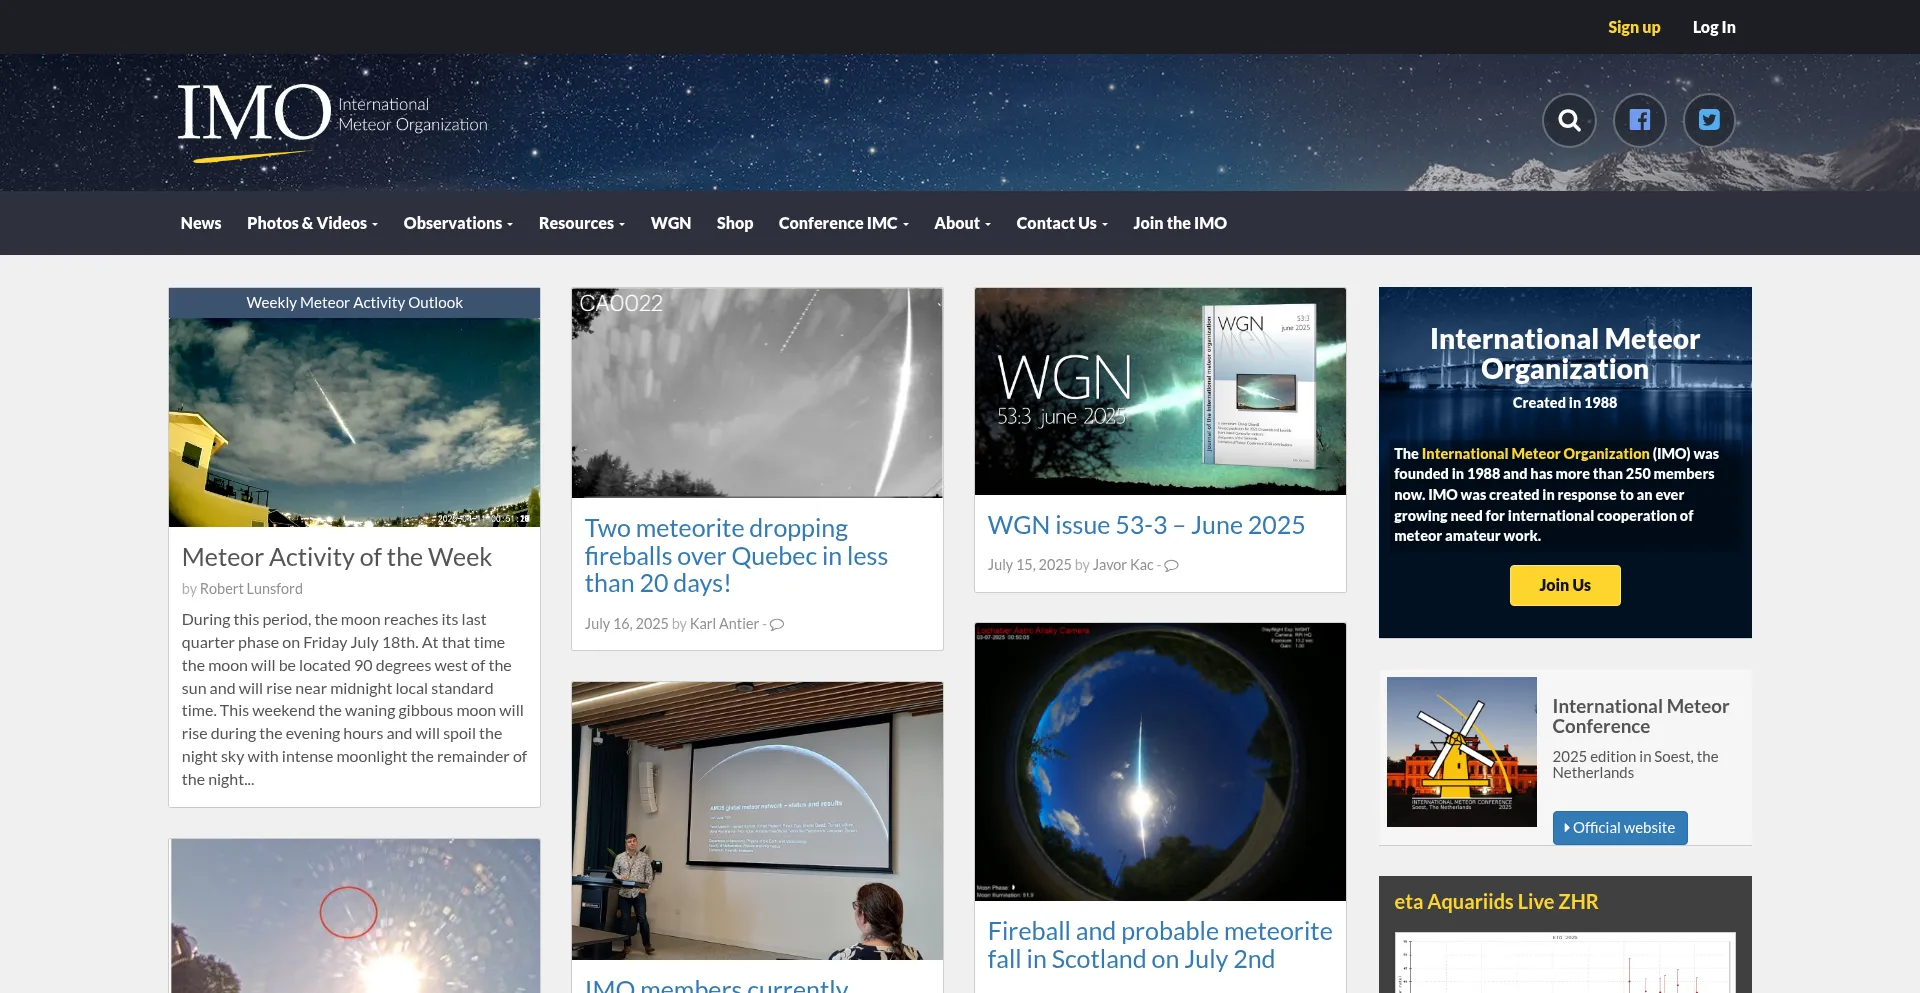Click the International Meteor Conference heading
Viewport: 1920px width, 993px height.
tap(1640, 716)
